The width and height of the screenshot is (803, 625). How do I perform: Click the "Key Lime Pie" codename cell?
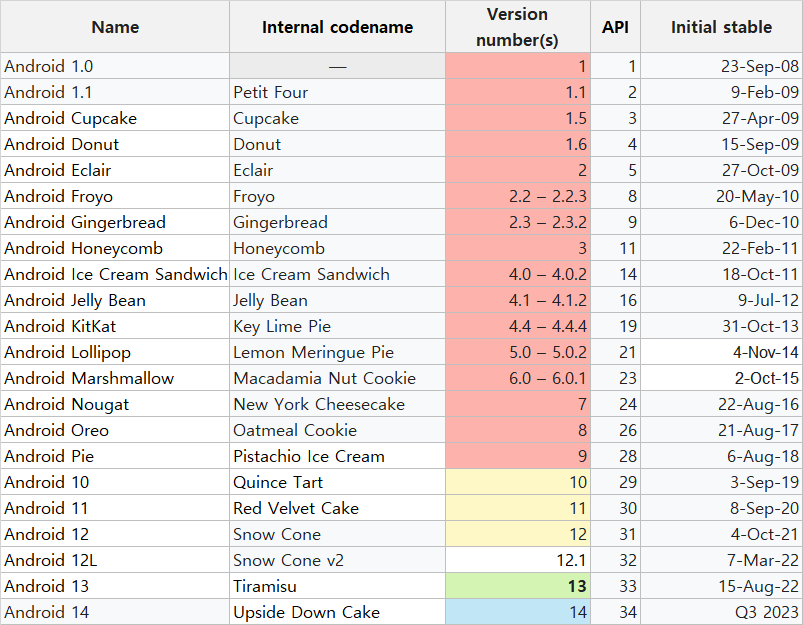click(x=337, y=326)
